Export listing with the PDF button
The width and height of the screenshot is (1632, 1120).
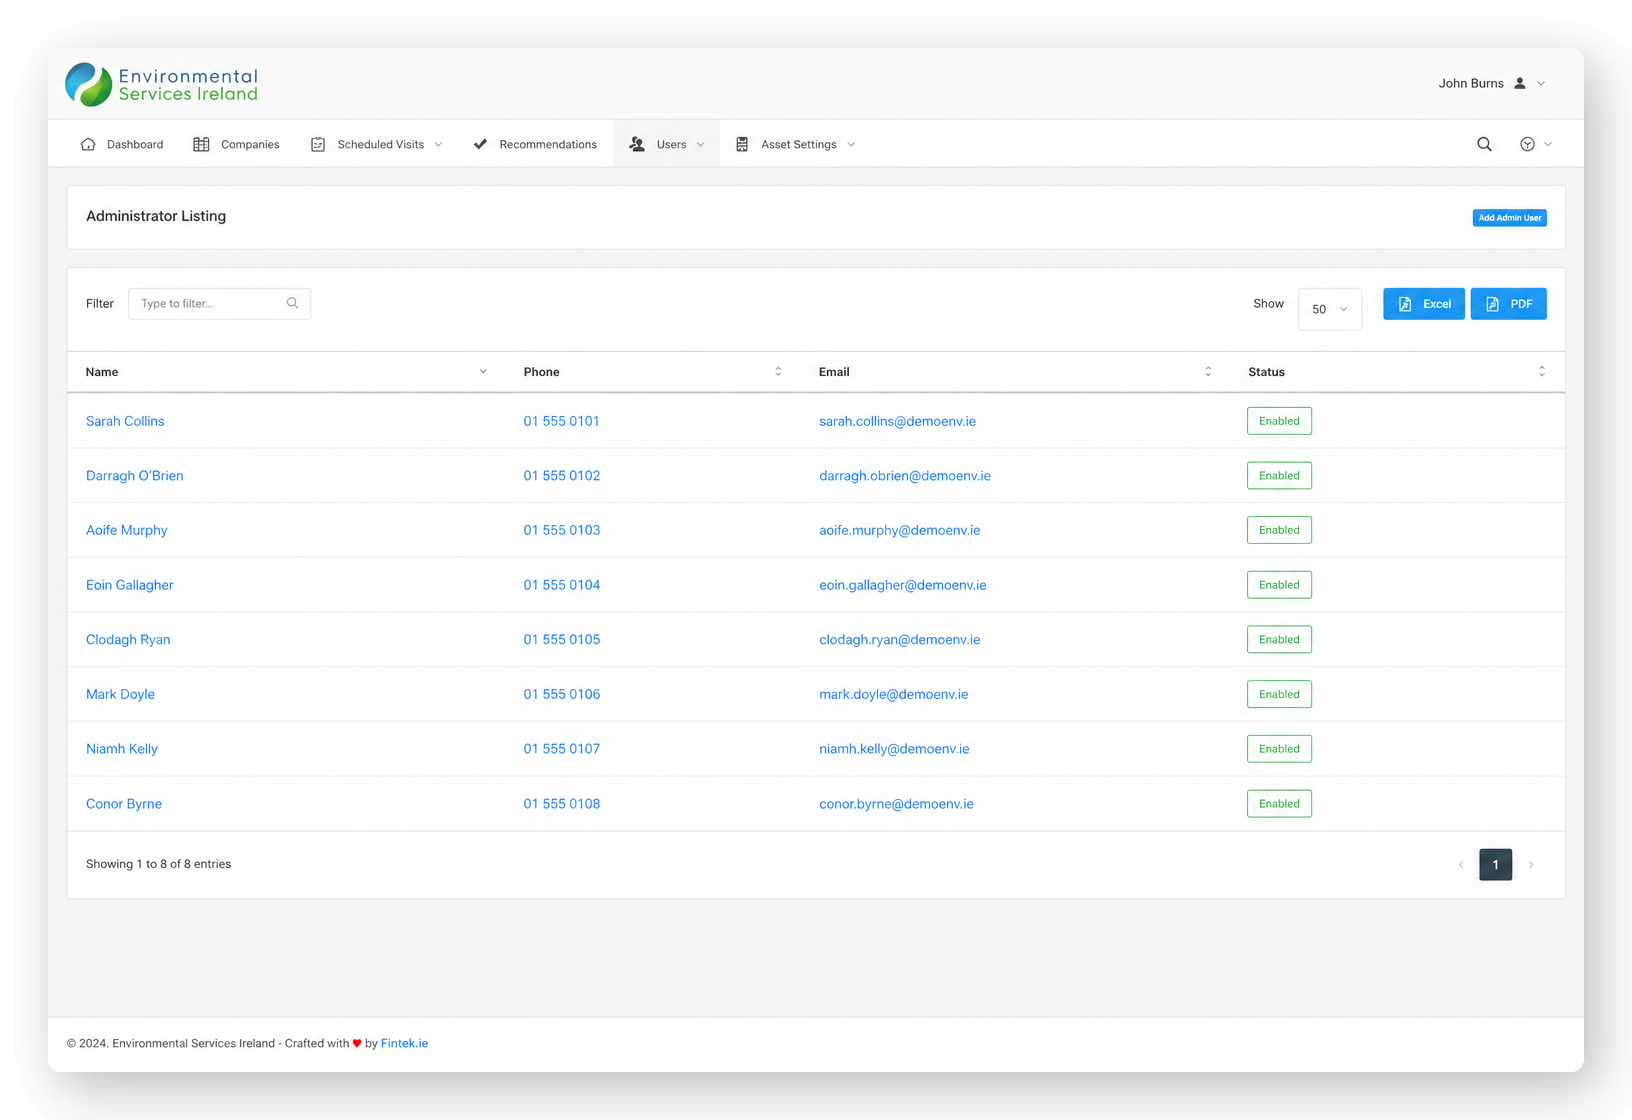pyautogui.click(x=1508, y=304)
